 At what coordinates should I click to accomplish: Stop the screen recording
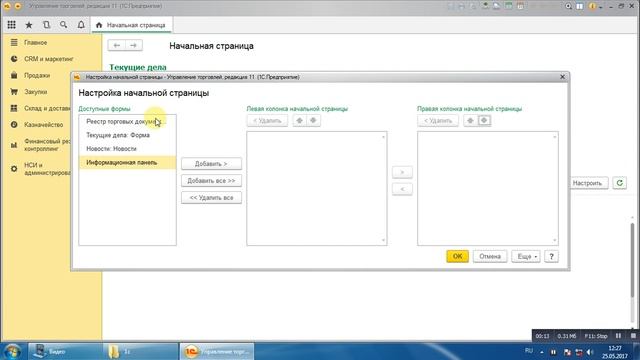coord(633,336)
